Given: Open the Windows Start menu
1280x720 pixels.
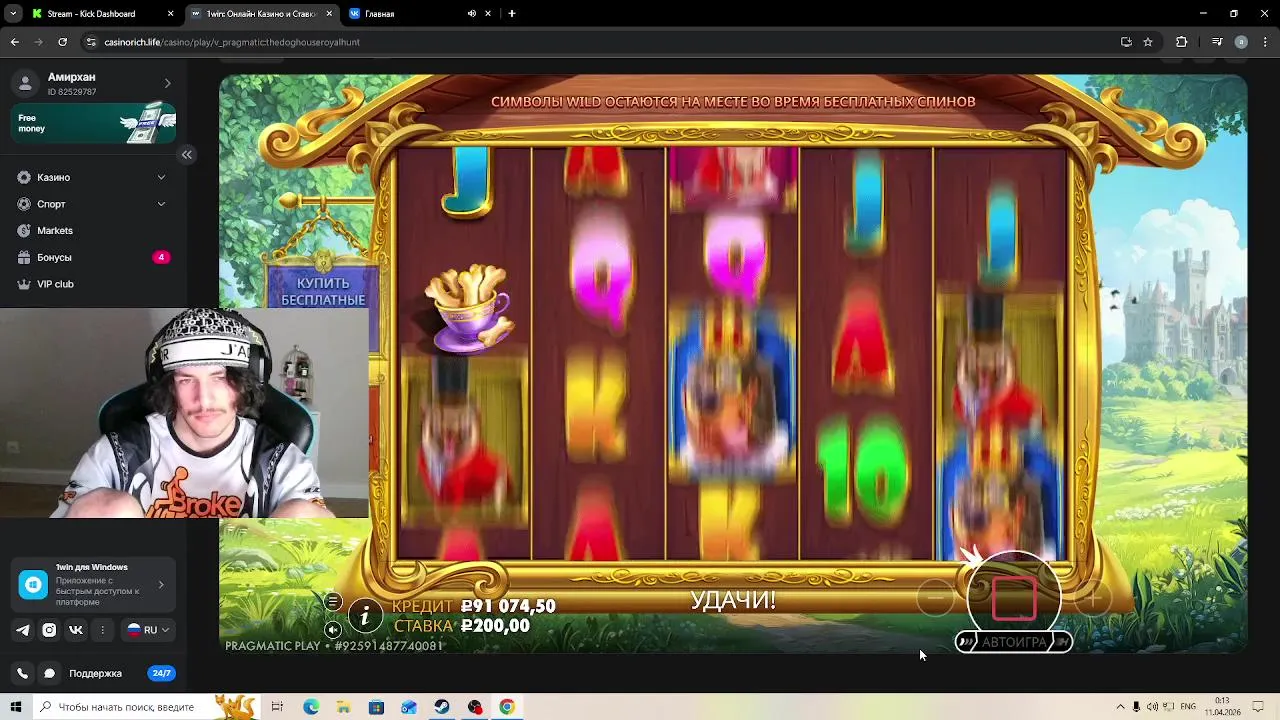Looking at the screenshot, I should 15,707.
